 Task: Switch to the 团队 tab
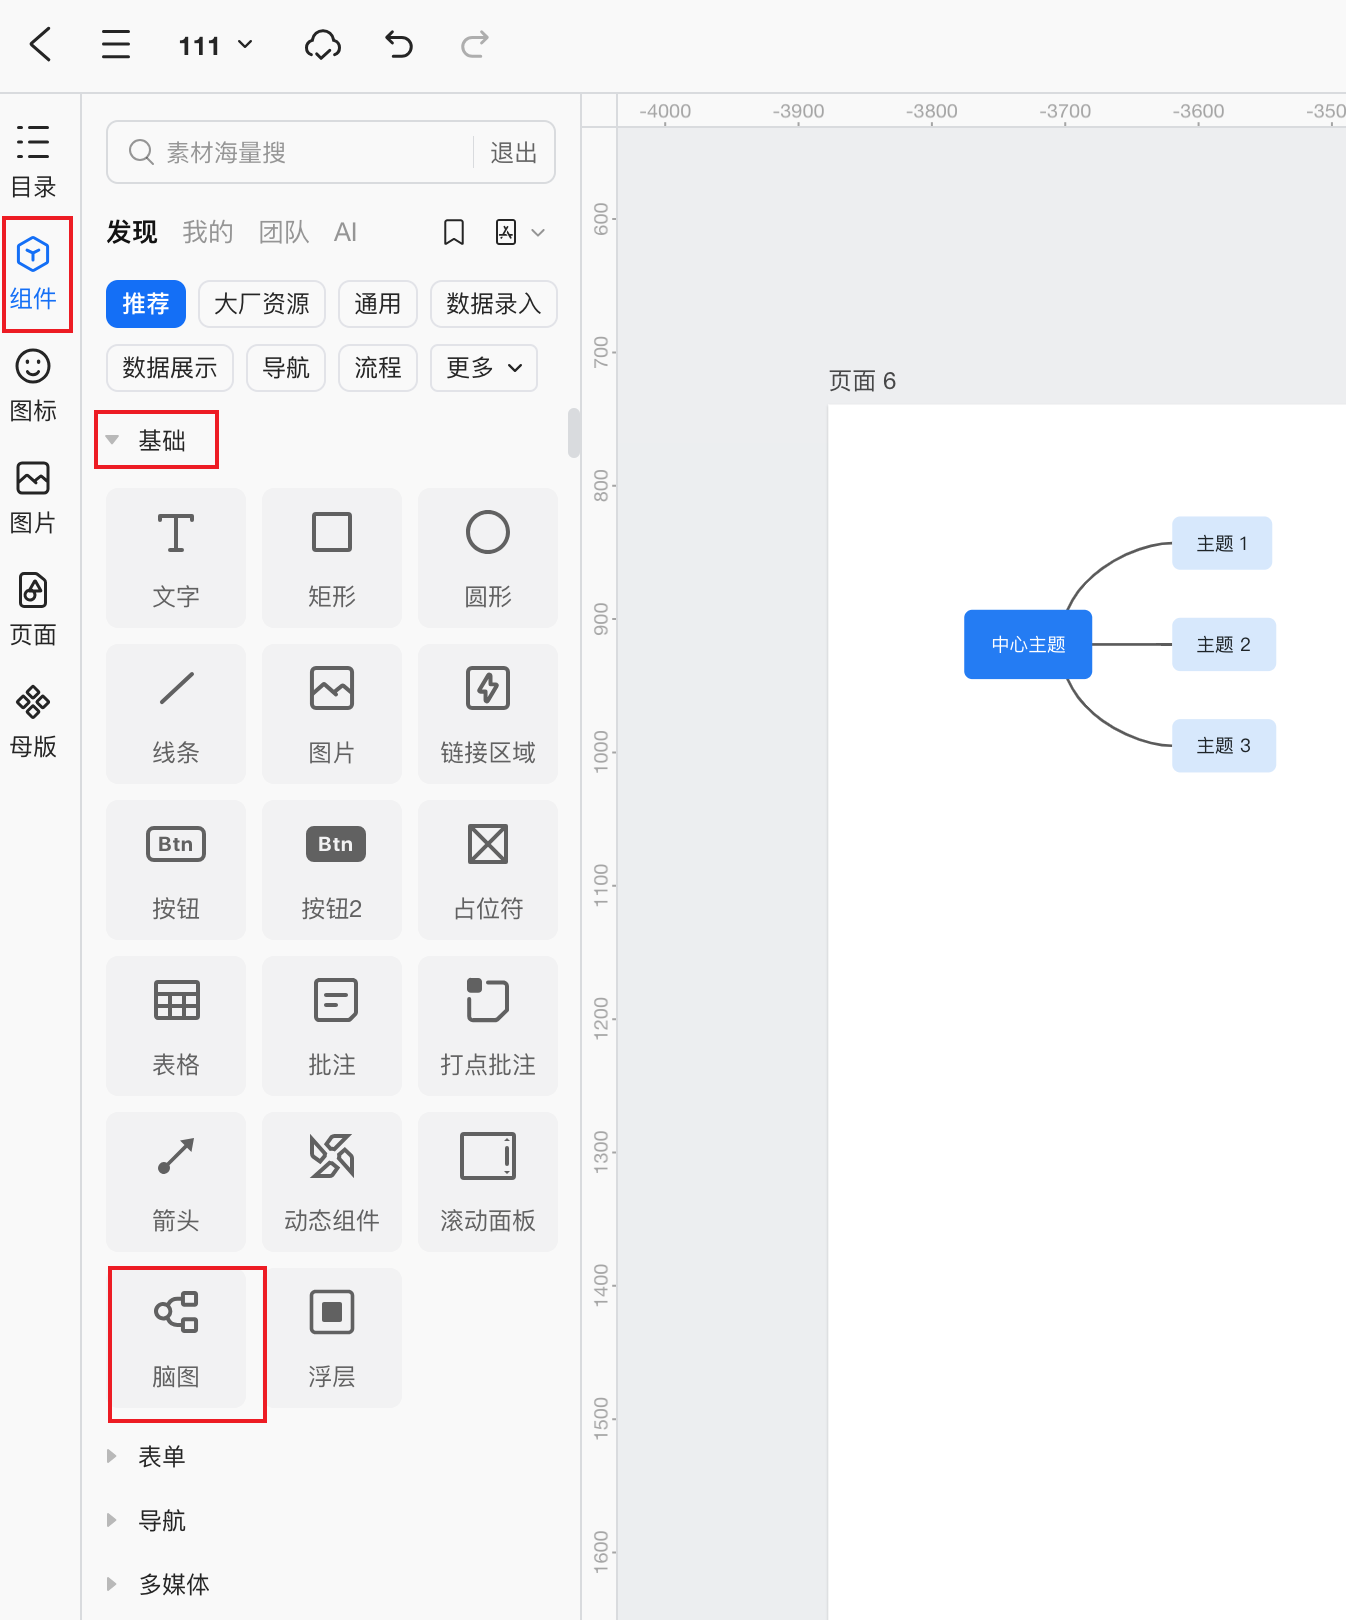(284, 232)
